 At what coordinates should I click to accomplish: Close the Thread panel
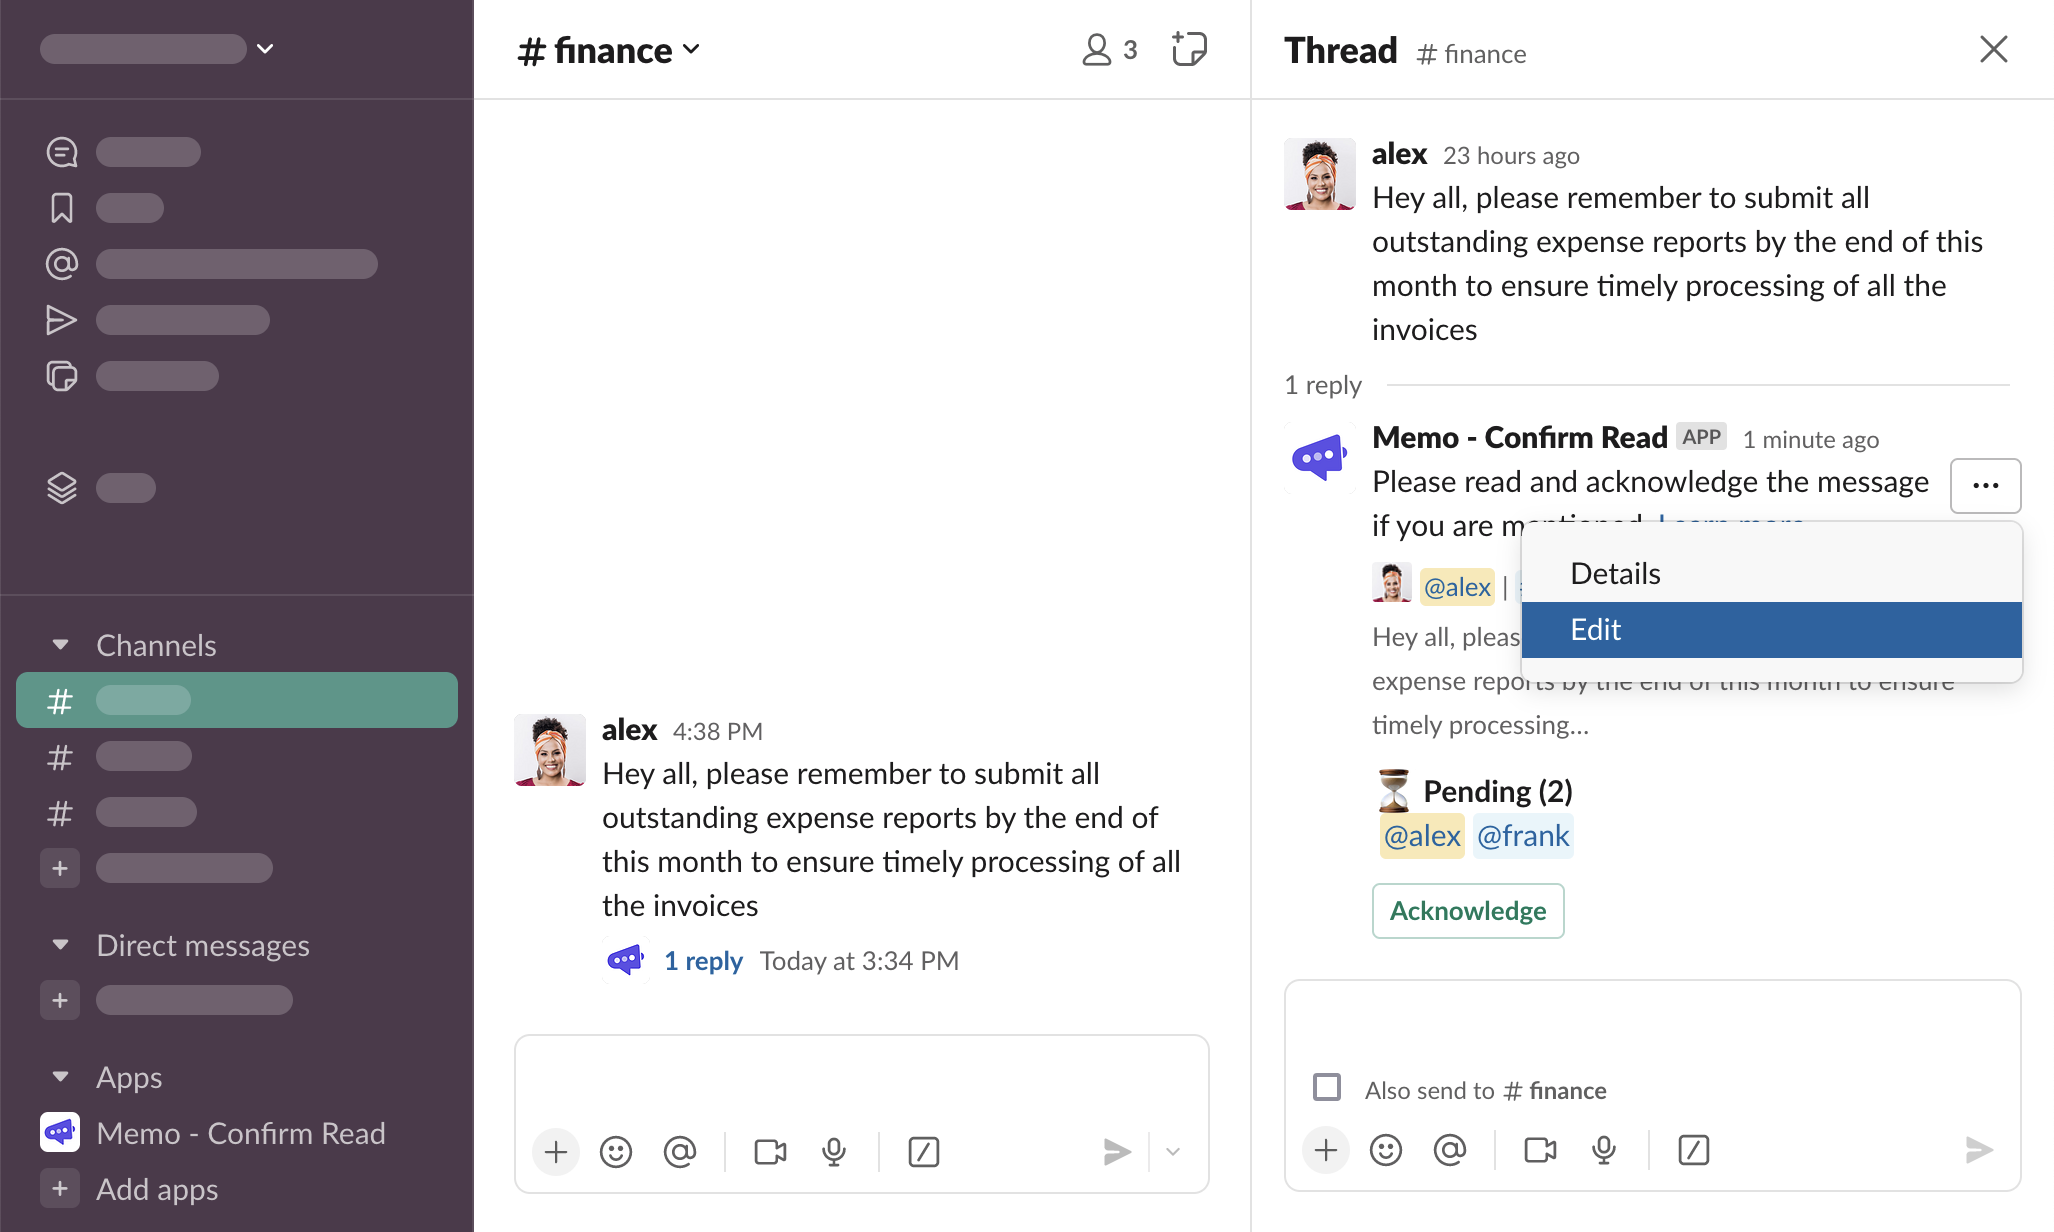(1993, 49)
